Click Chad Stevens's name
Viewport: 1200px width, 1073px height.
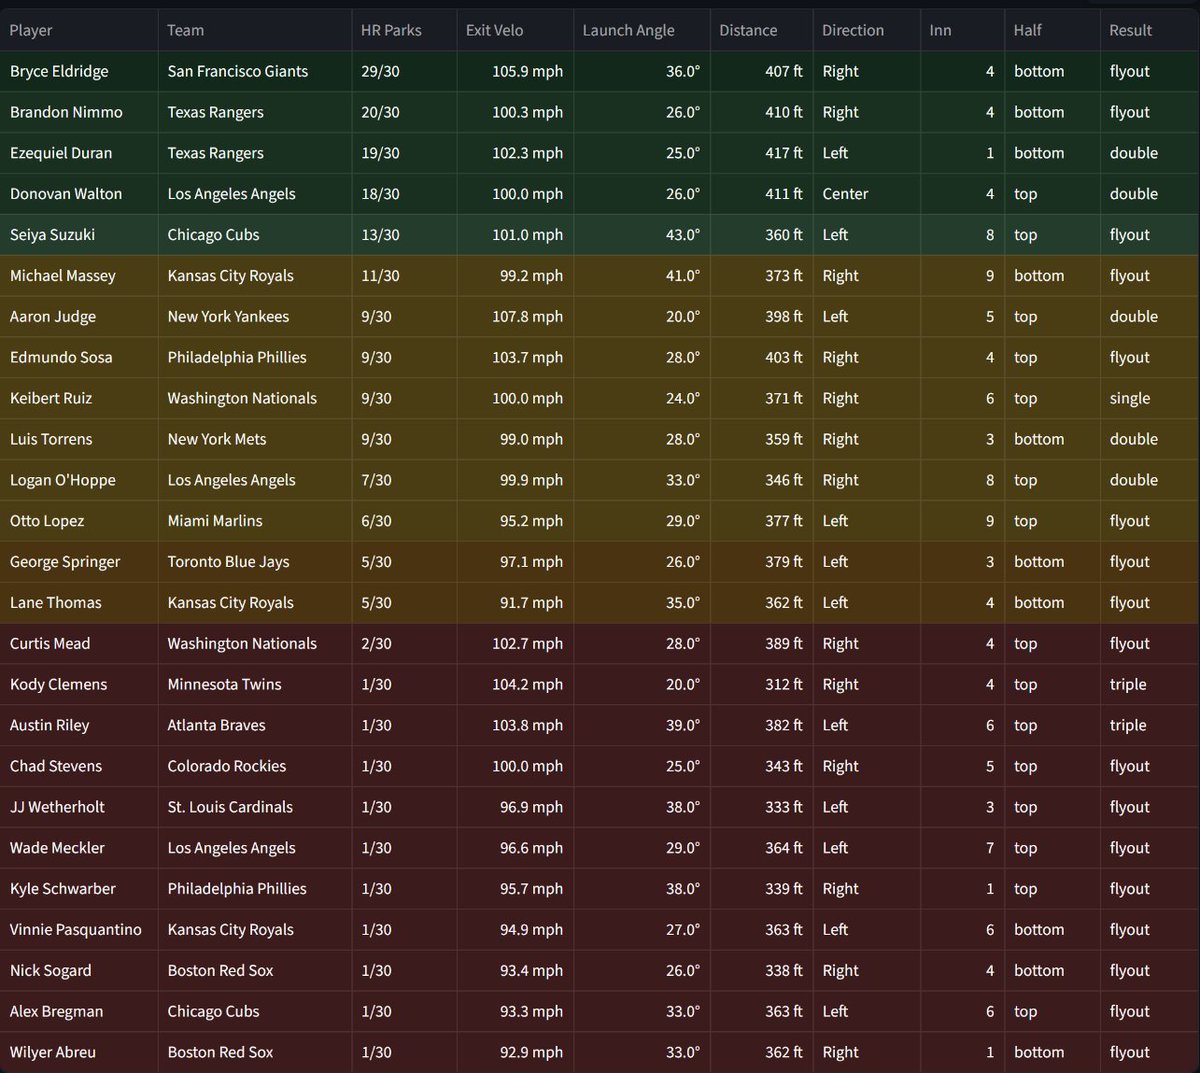(x=56, y=766)
